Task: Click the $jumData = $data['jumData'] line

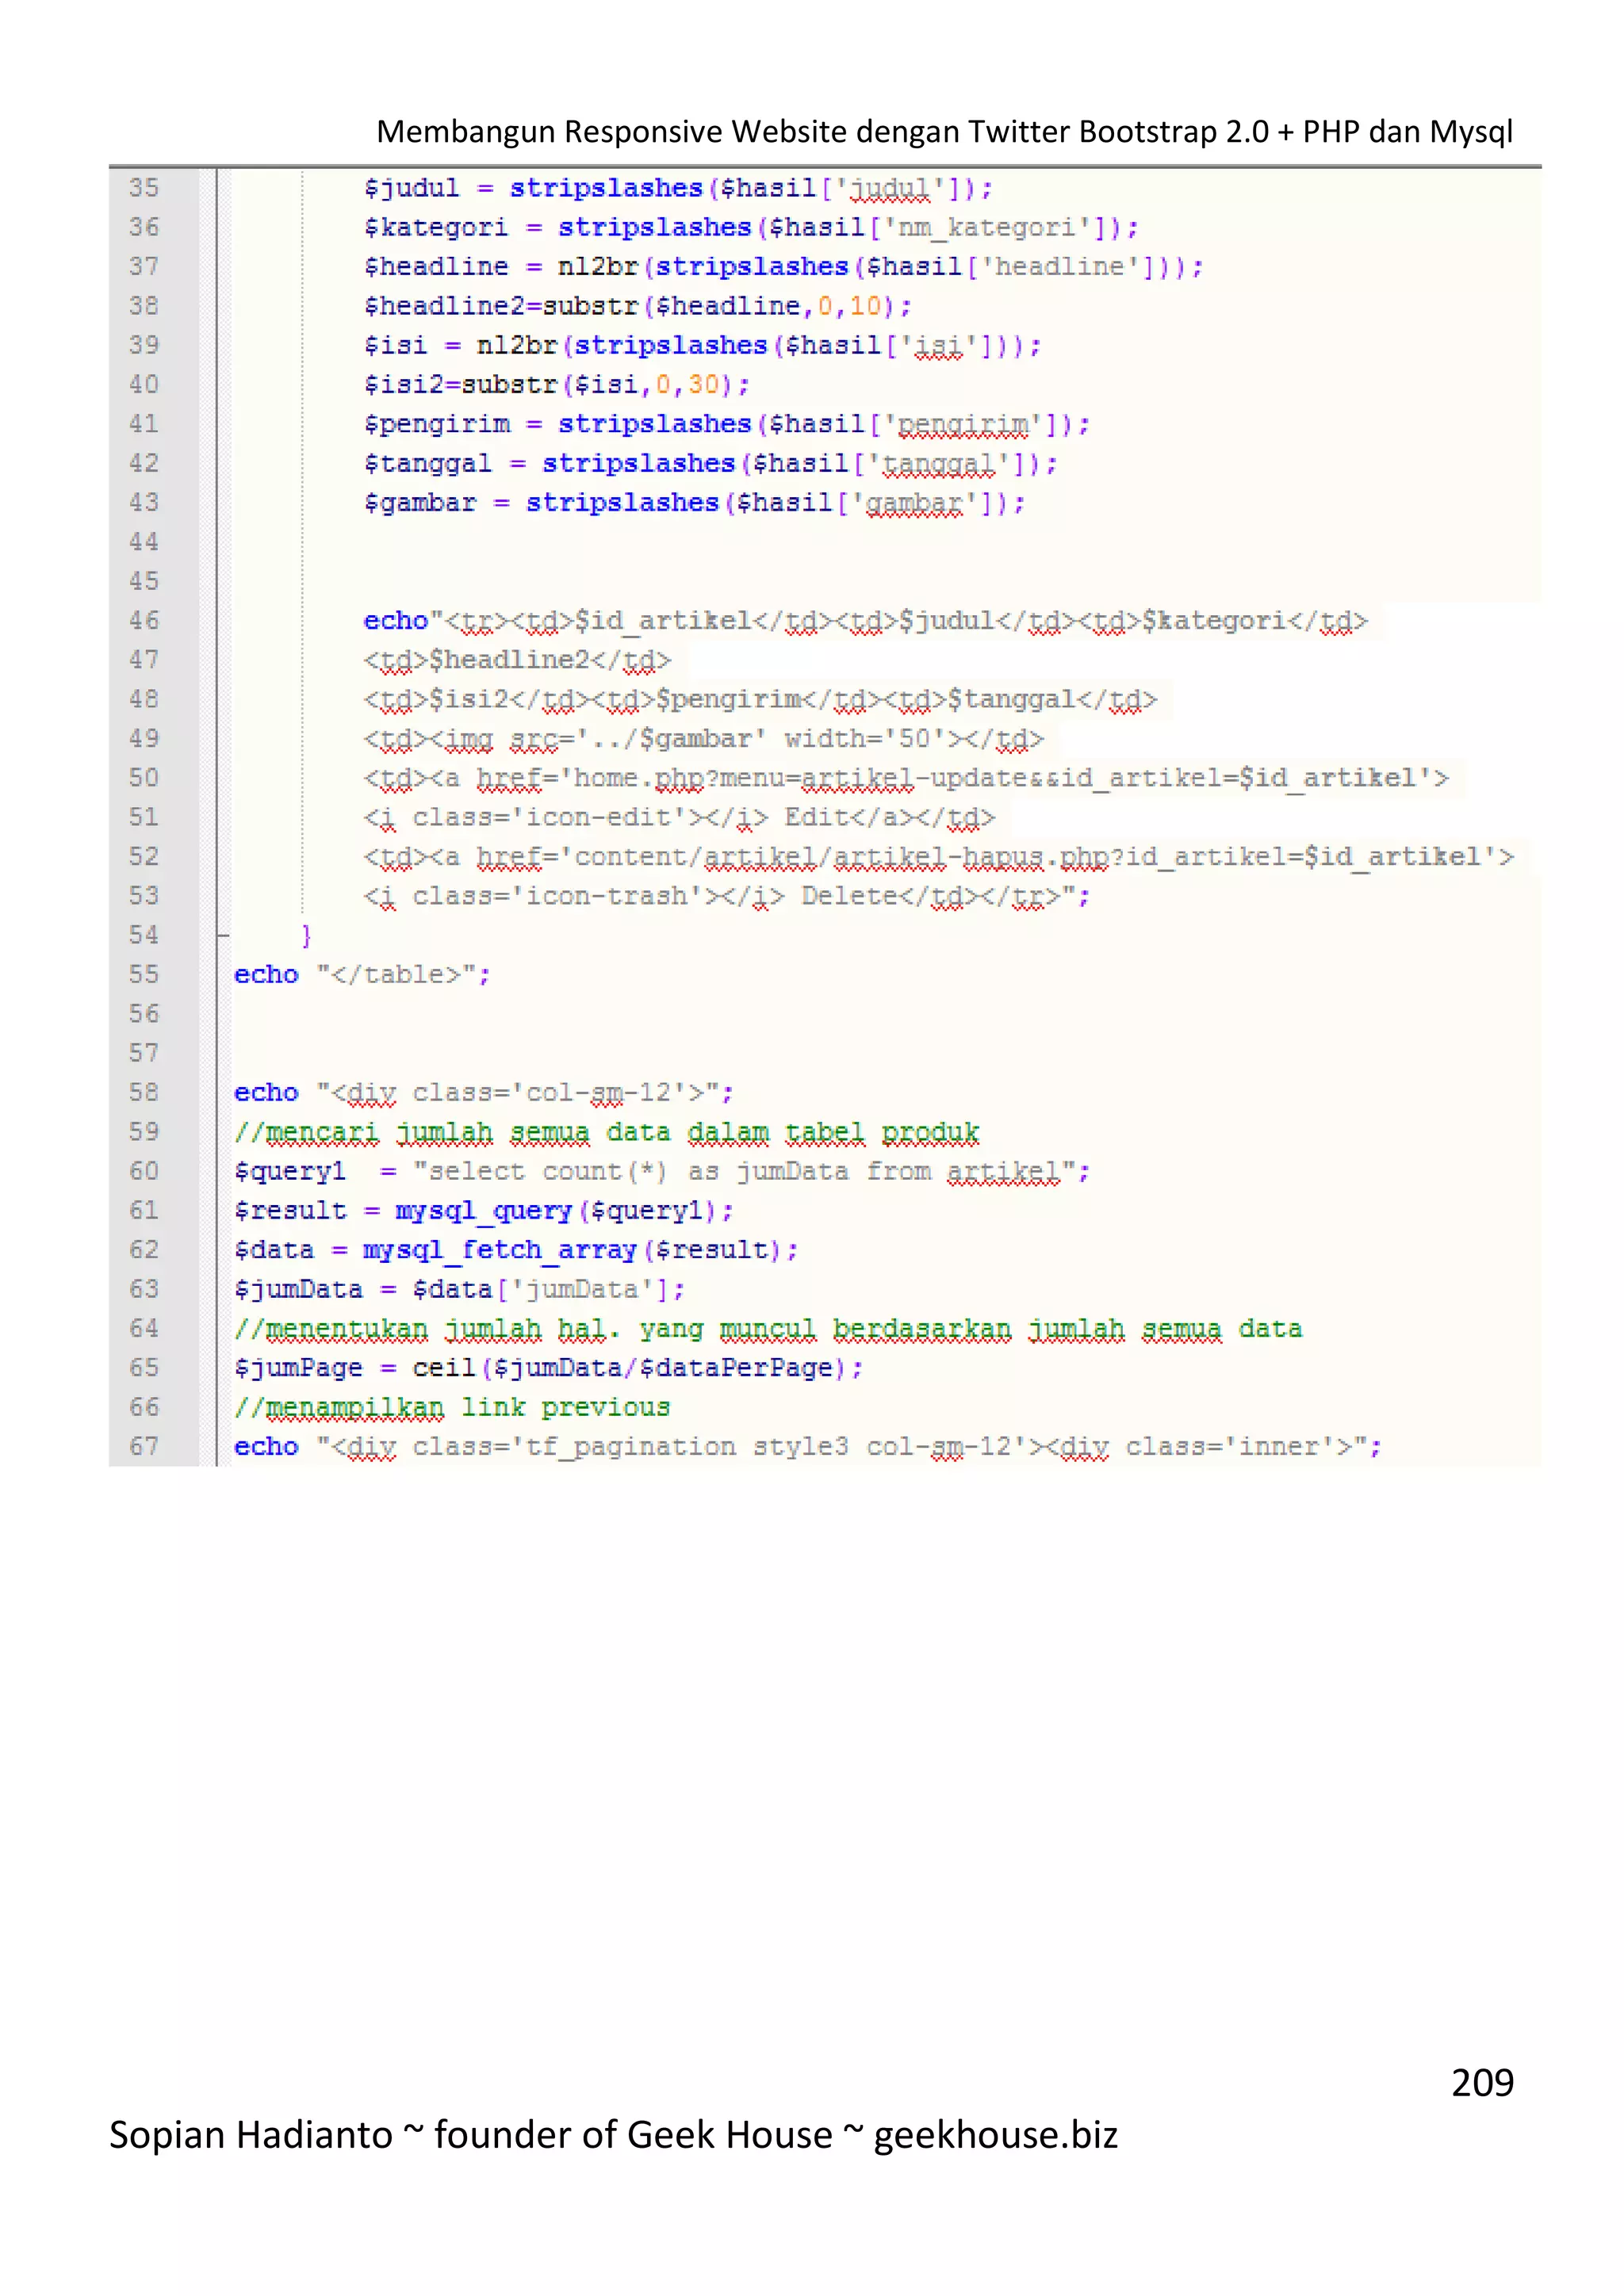Action: coord(460,1290)
